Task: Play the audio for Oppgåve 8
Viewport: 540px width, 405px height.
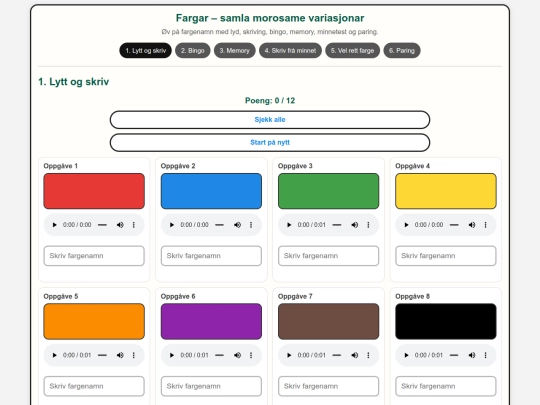Action: click(x=406, y=355)
